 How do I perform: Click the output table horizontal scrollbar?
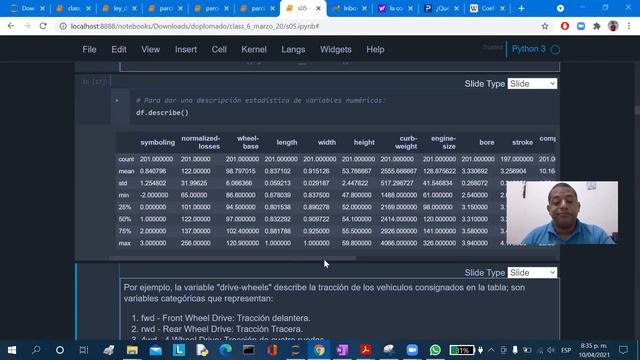[x=232, y=258]
